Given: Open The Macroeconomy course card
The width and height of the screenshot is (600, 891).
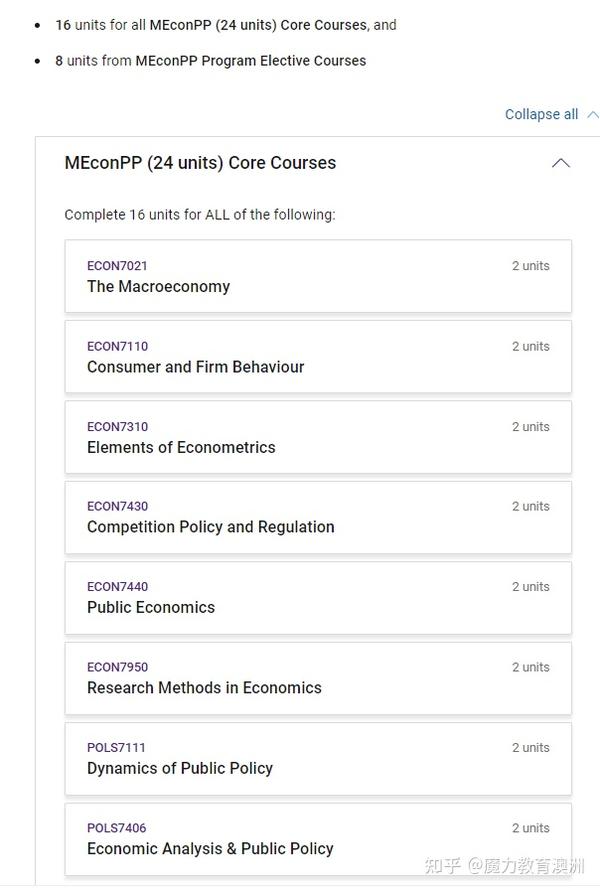Looking at the screenshot, I should click(318, 276).
